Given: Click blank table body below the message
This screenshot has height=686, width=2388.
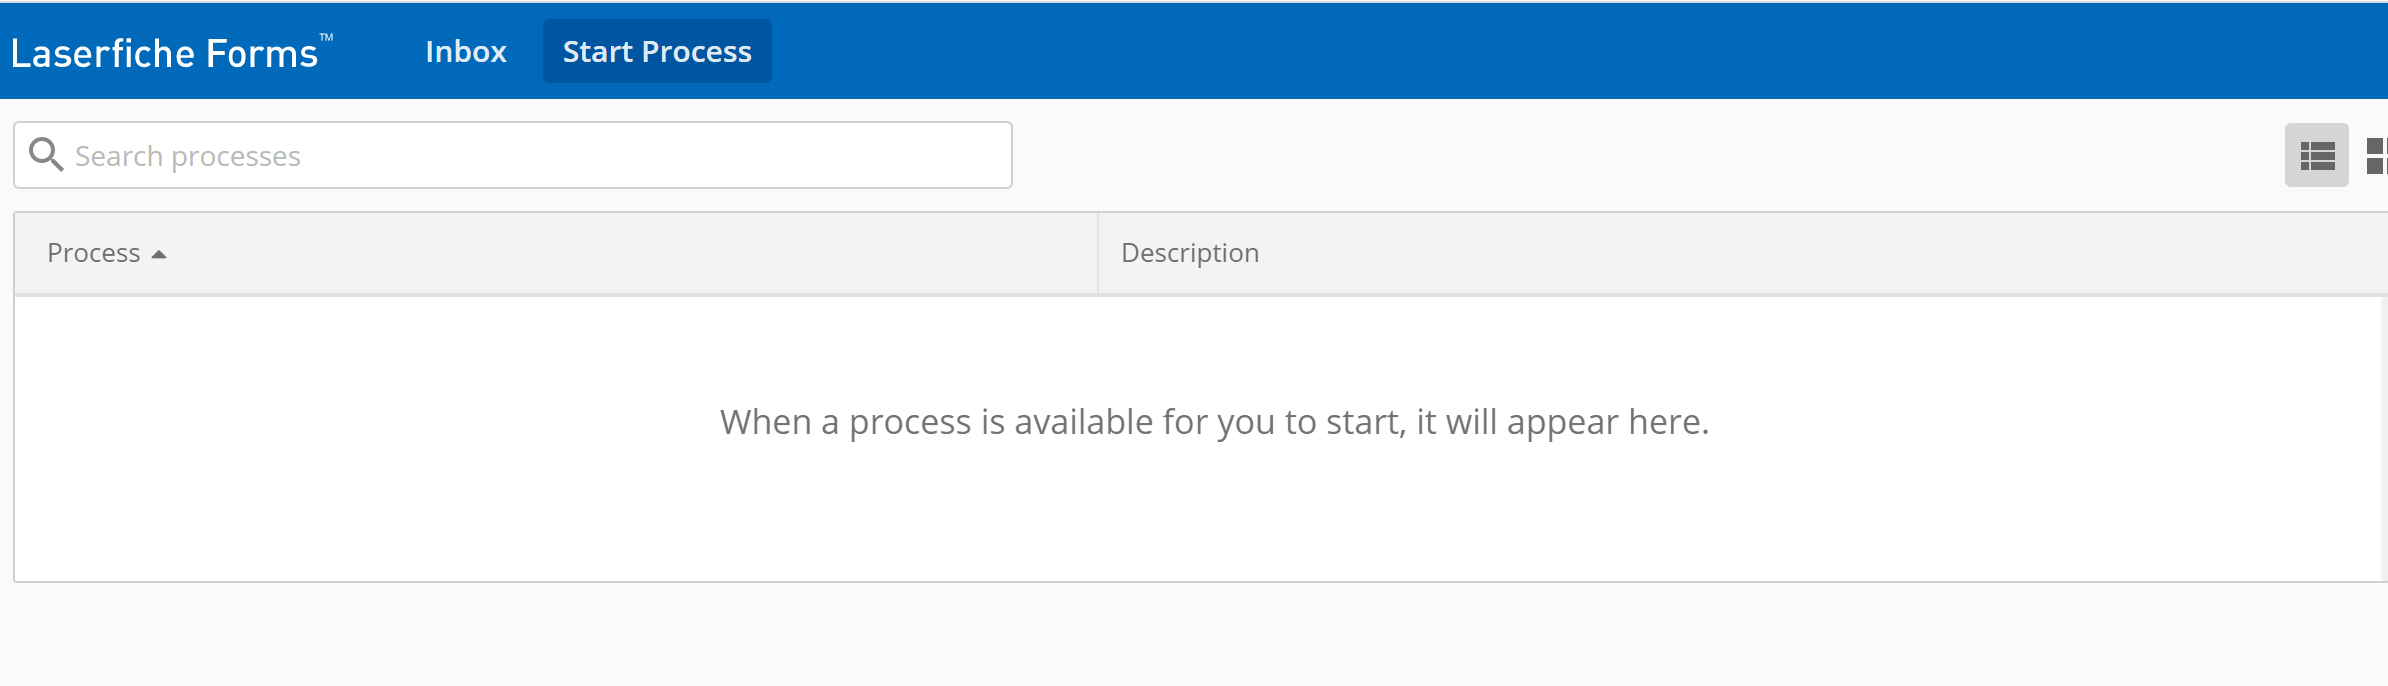Looking at the screenshot, I should pos(1200,520).
